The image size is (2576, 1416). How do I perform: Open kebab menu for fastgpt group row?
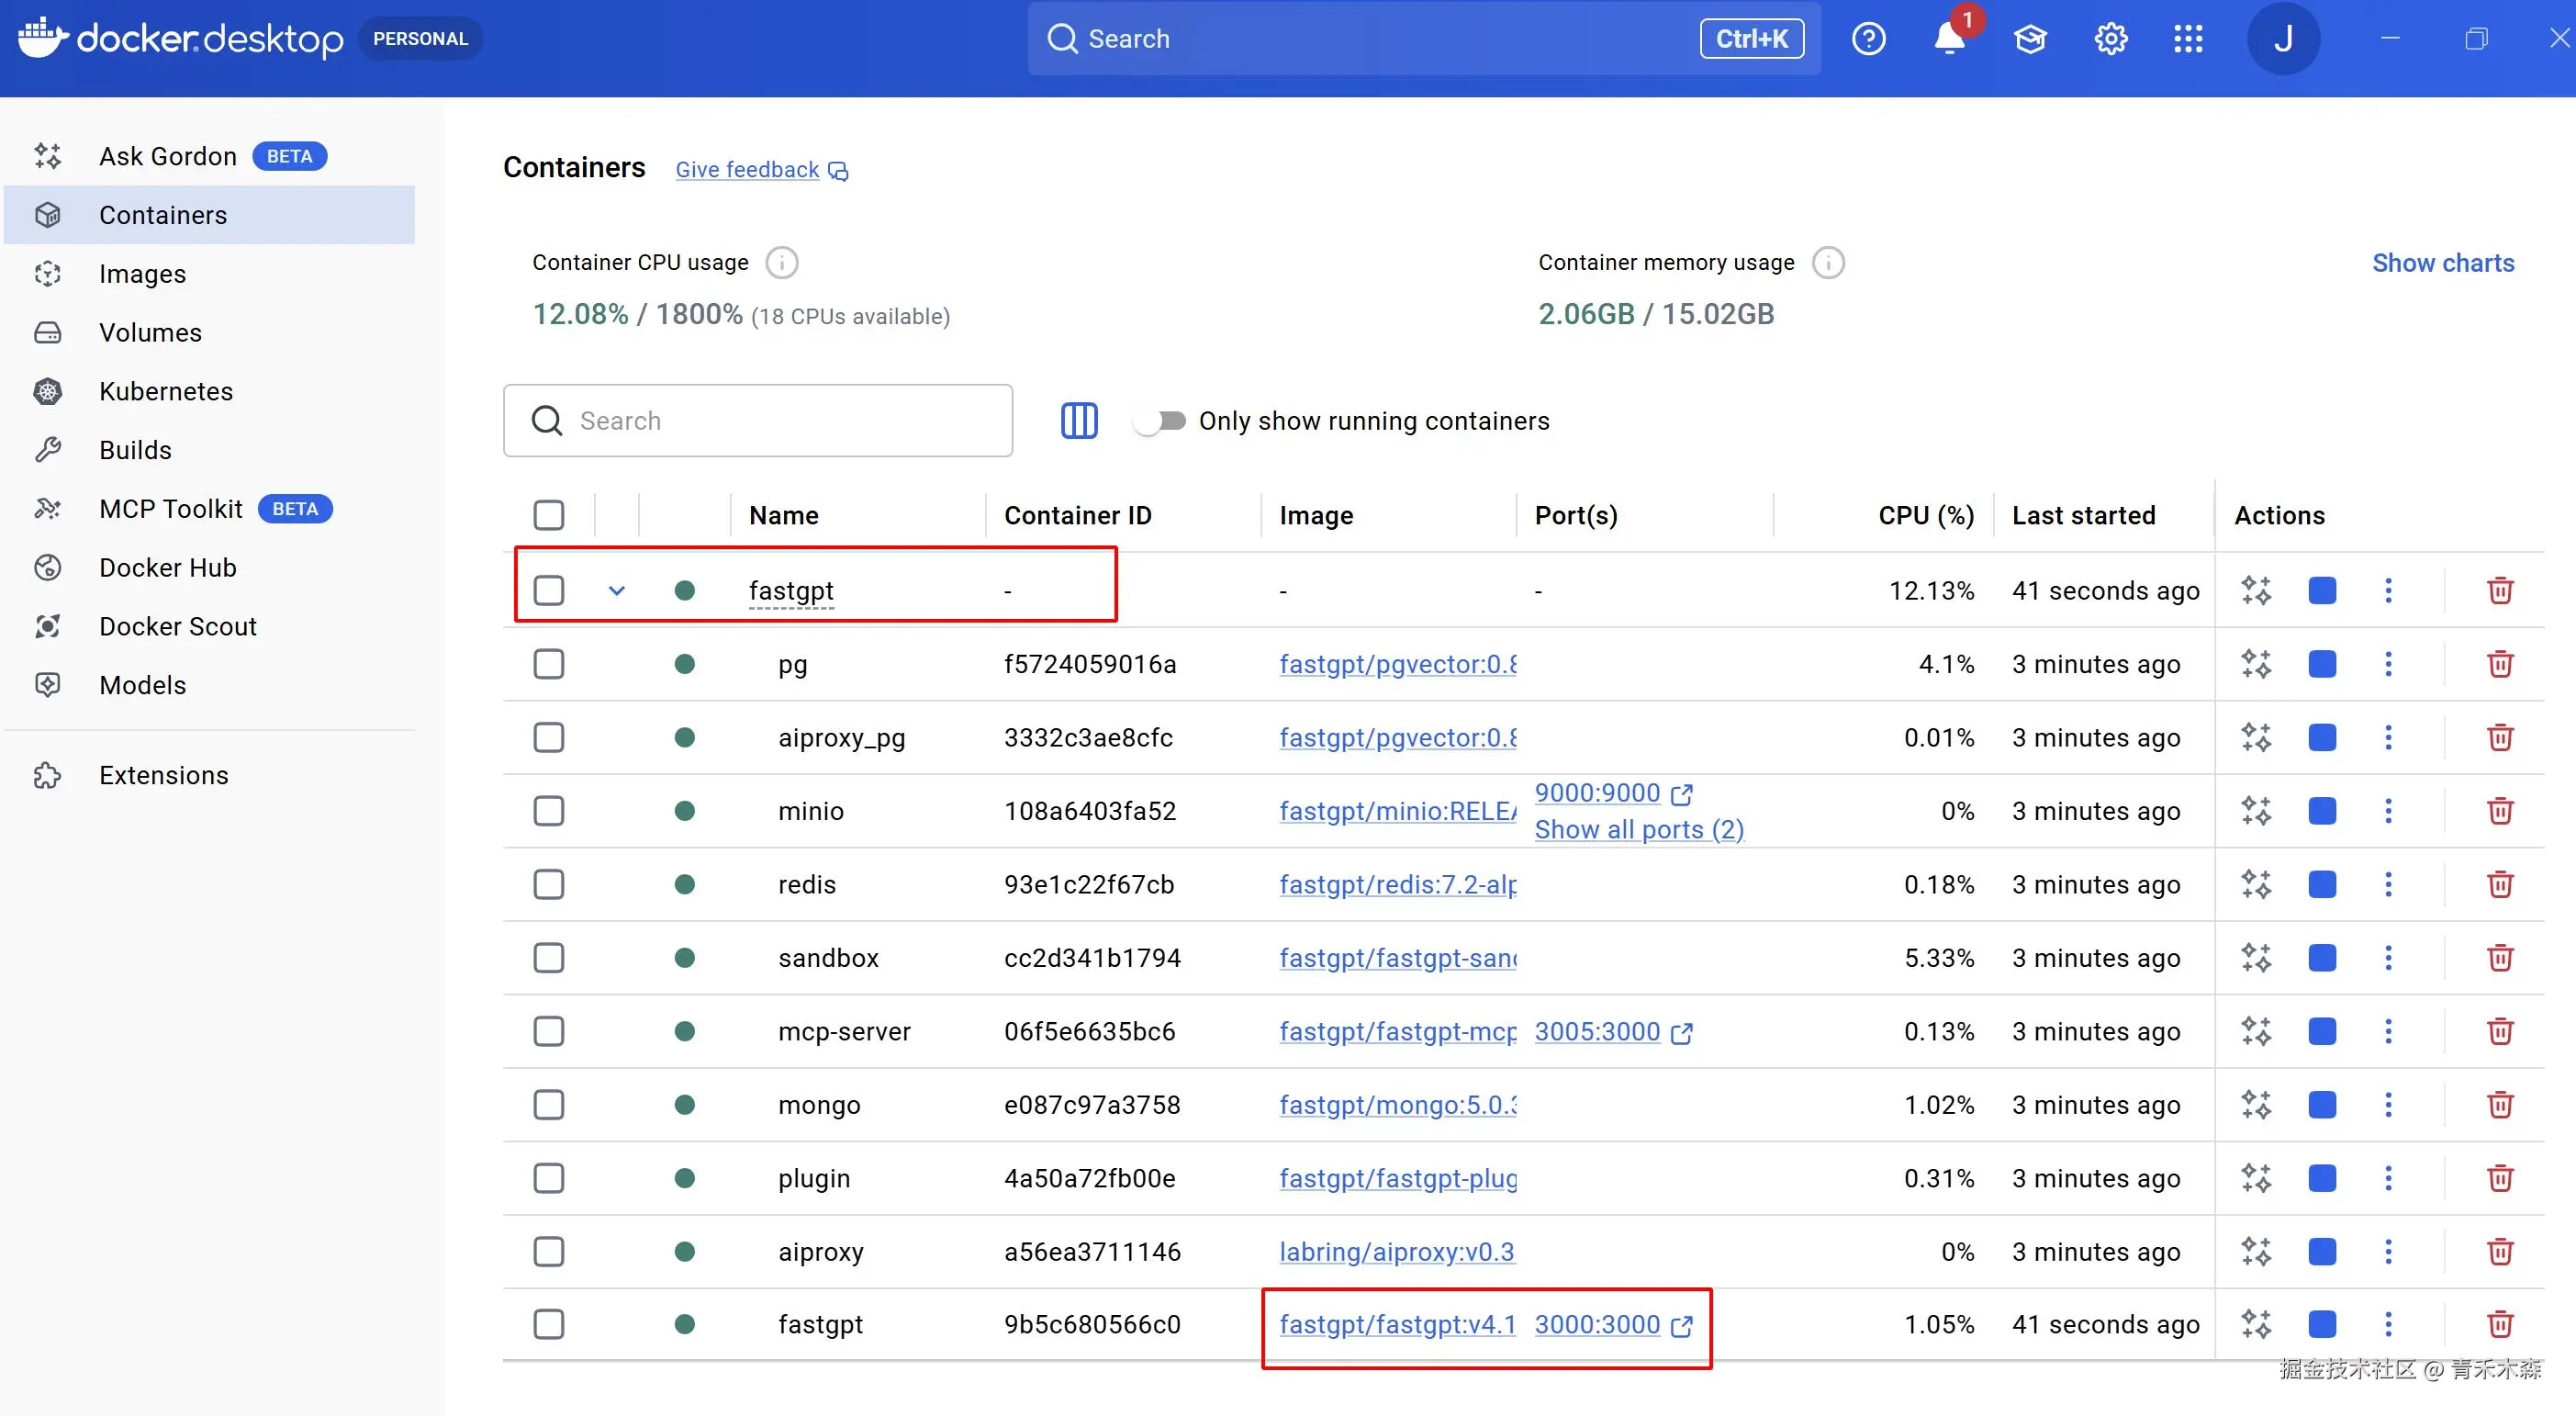point(2388,590)
